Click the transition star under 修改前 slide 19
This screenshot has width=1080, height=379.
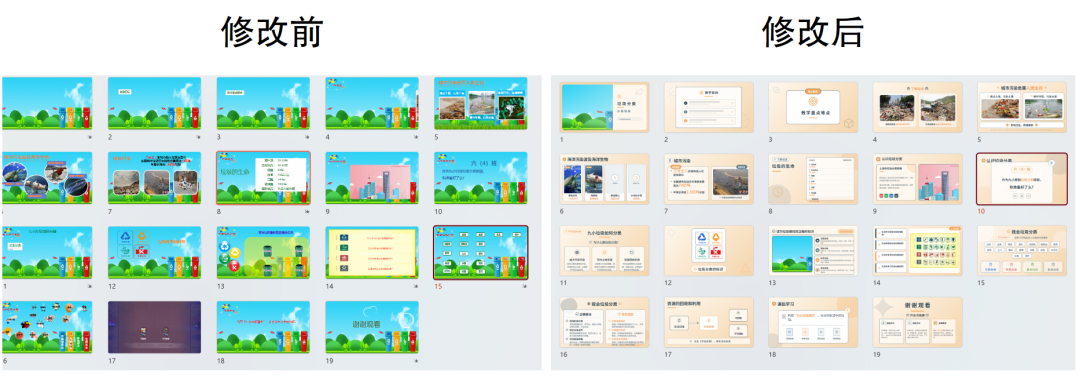pos(415,361)
